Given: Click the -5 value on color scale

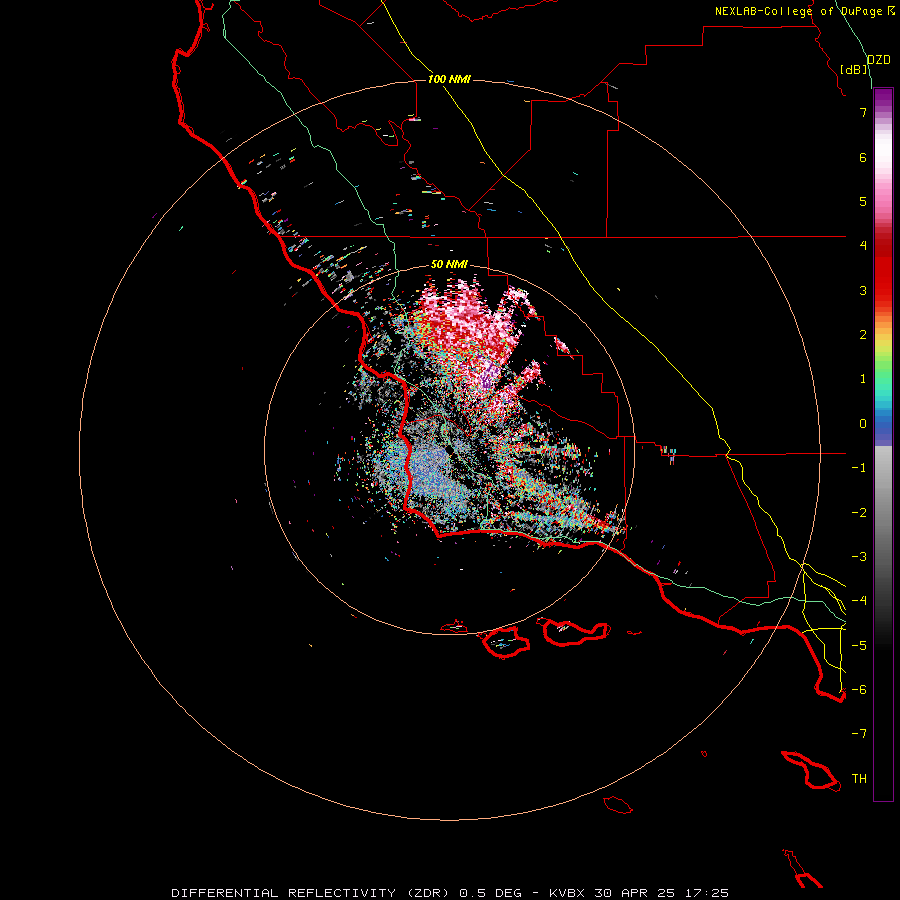Looking at the screenshot, I should point(859,646).
